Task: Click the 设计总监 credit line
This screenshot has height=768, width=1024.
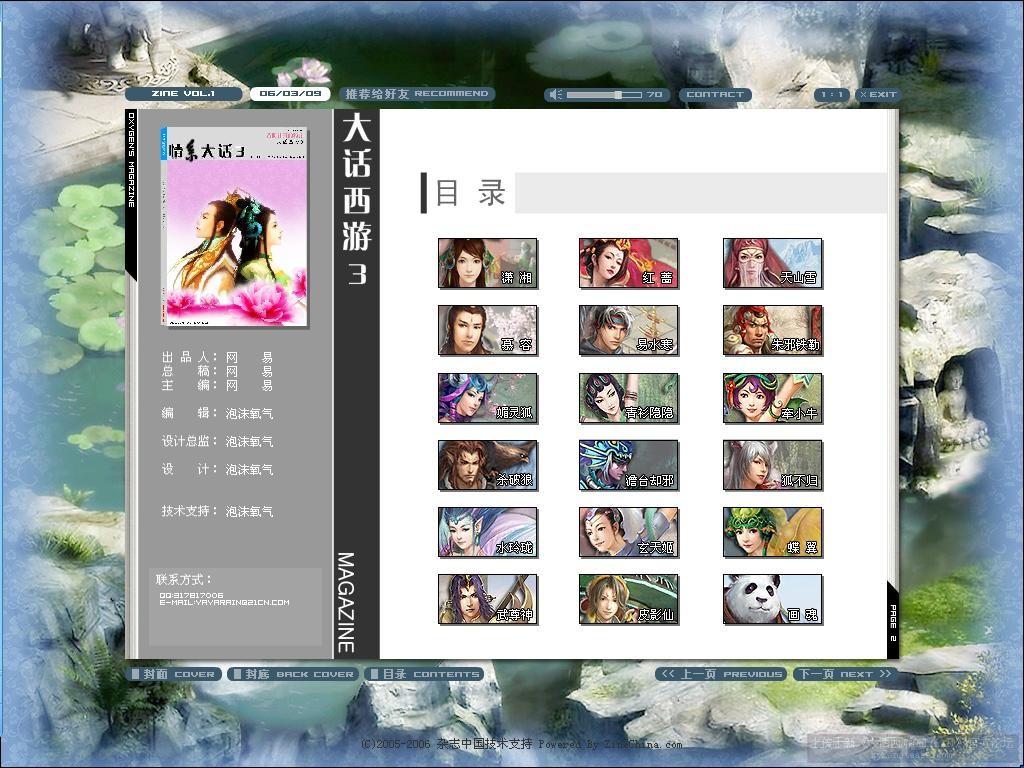Action: [x=217, y=441]
